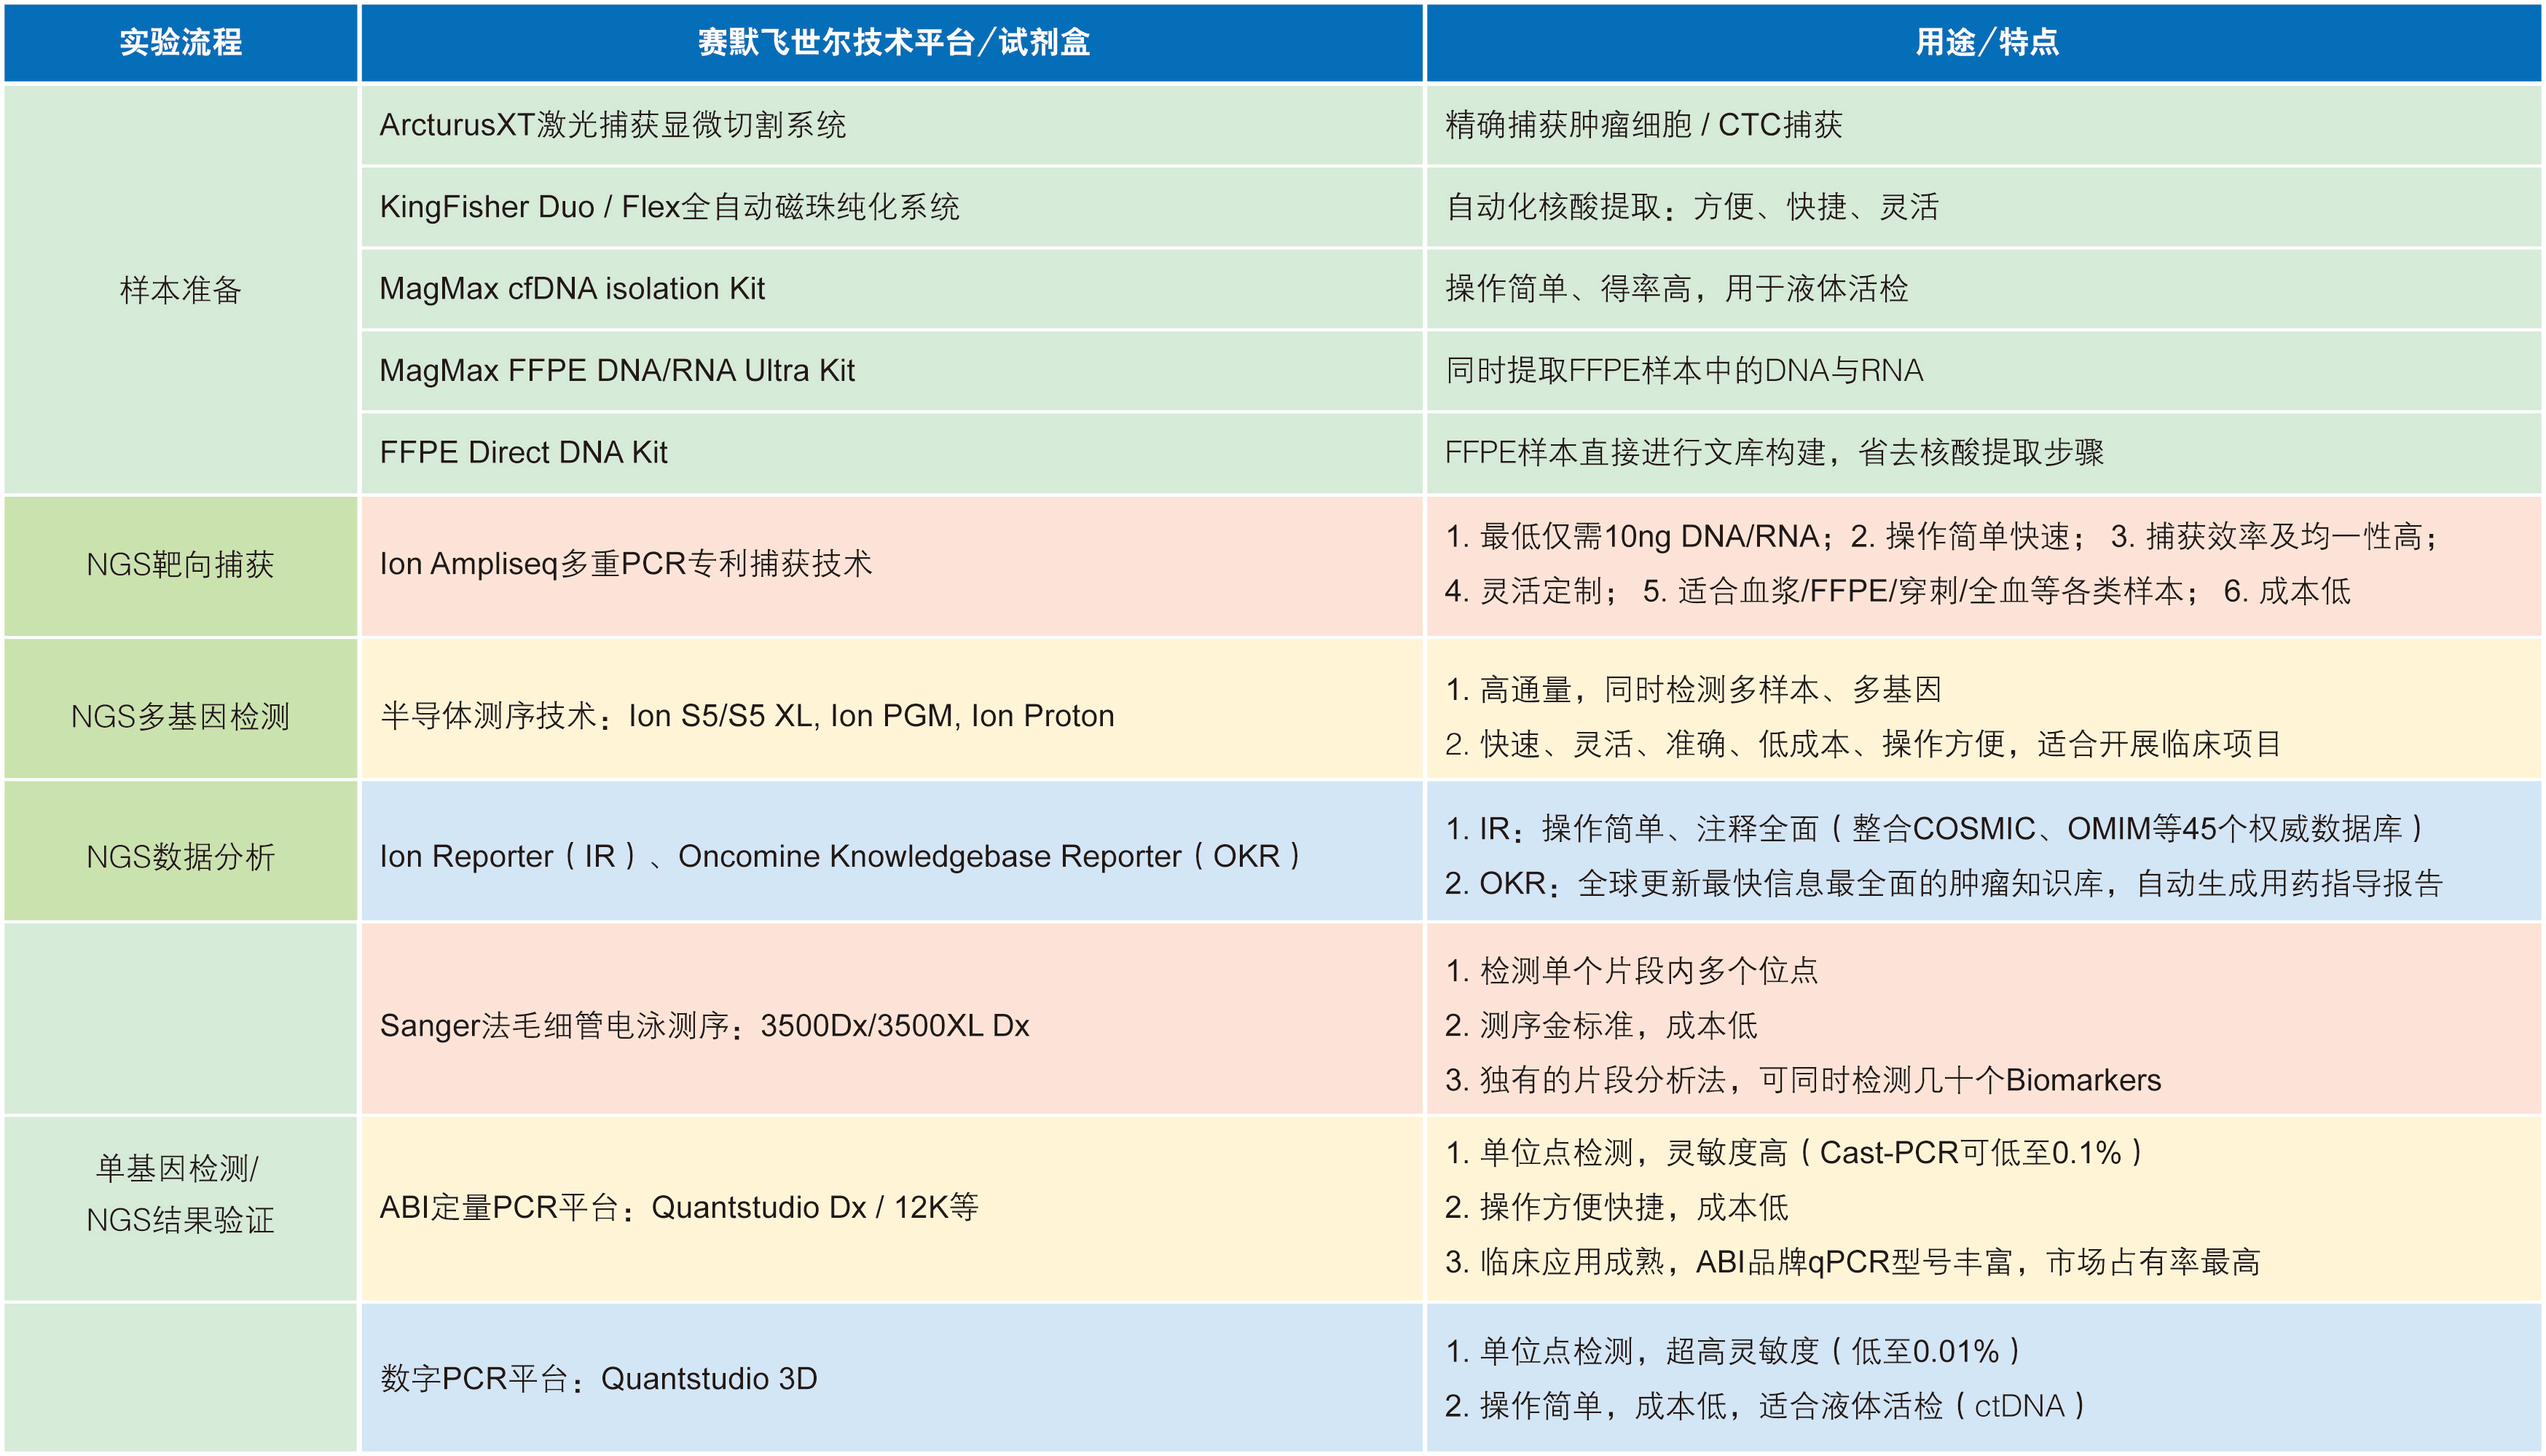Select MagMax cfDNA isolation Kit cell

[x=892, y=289]
